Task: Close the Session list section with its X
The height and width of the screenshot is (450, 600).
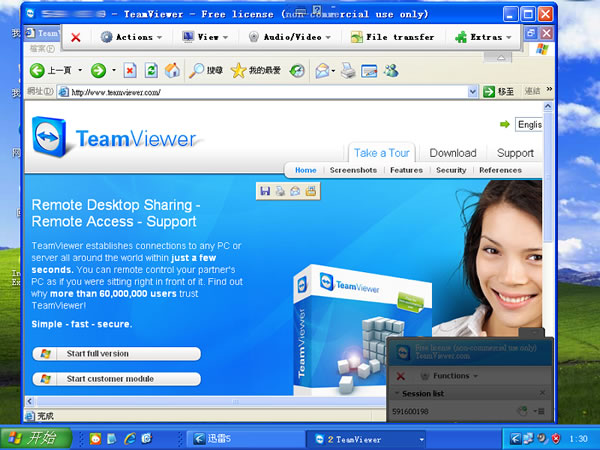Action: [542, 393]
